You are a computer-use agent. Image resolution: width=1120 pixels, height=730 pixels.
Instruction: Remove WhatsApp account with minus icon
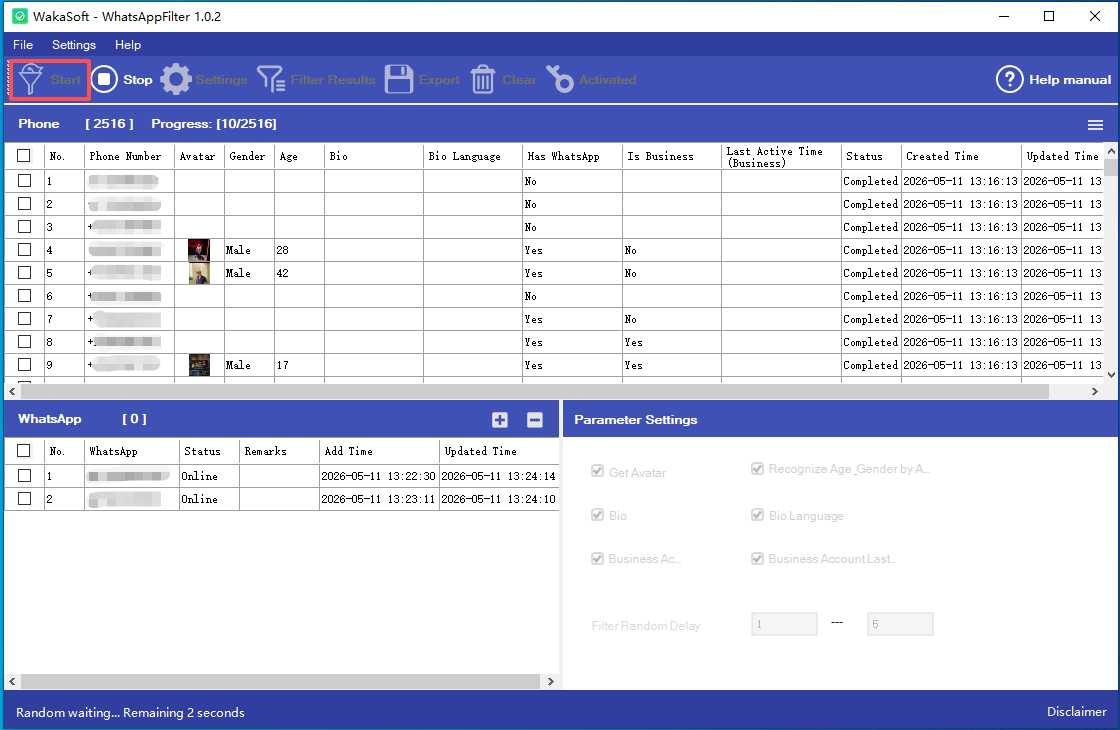pyautogui.click(x=535, y=420)
